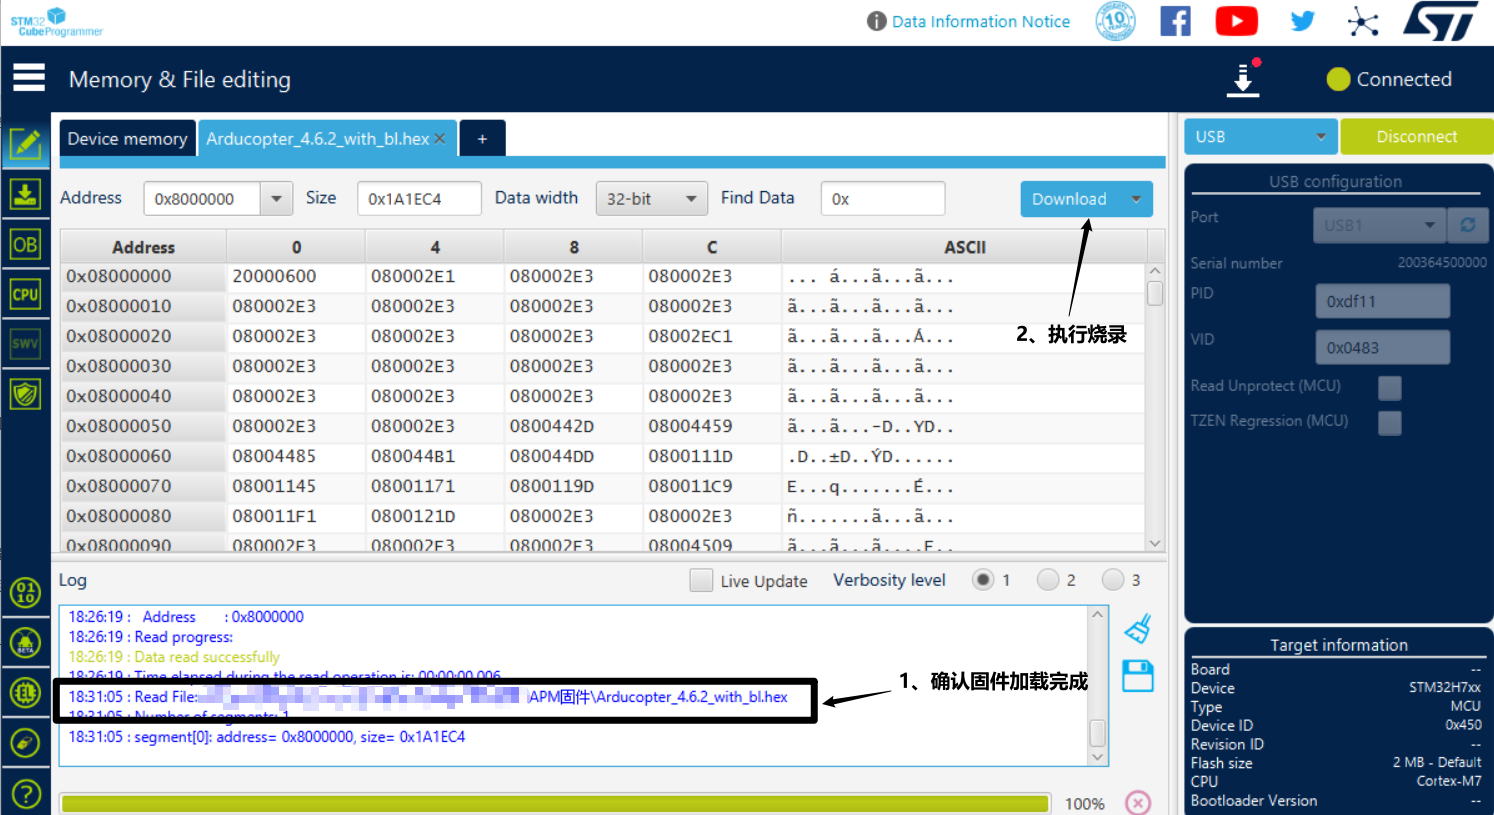
Task: Tick the Read Unprotect (MCU) checkbox
Action: pyautogui.click(x=1389, y=387)
